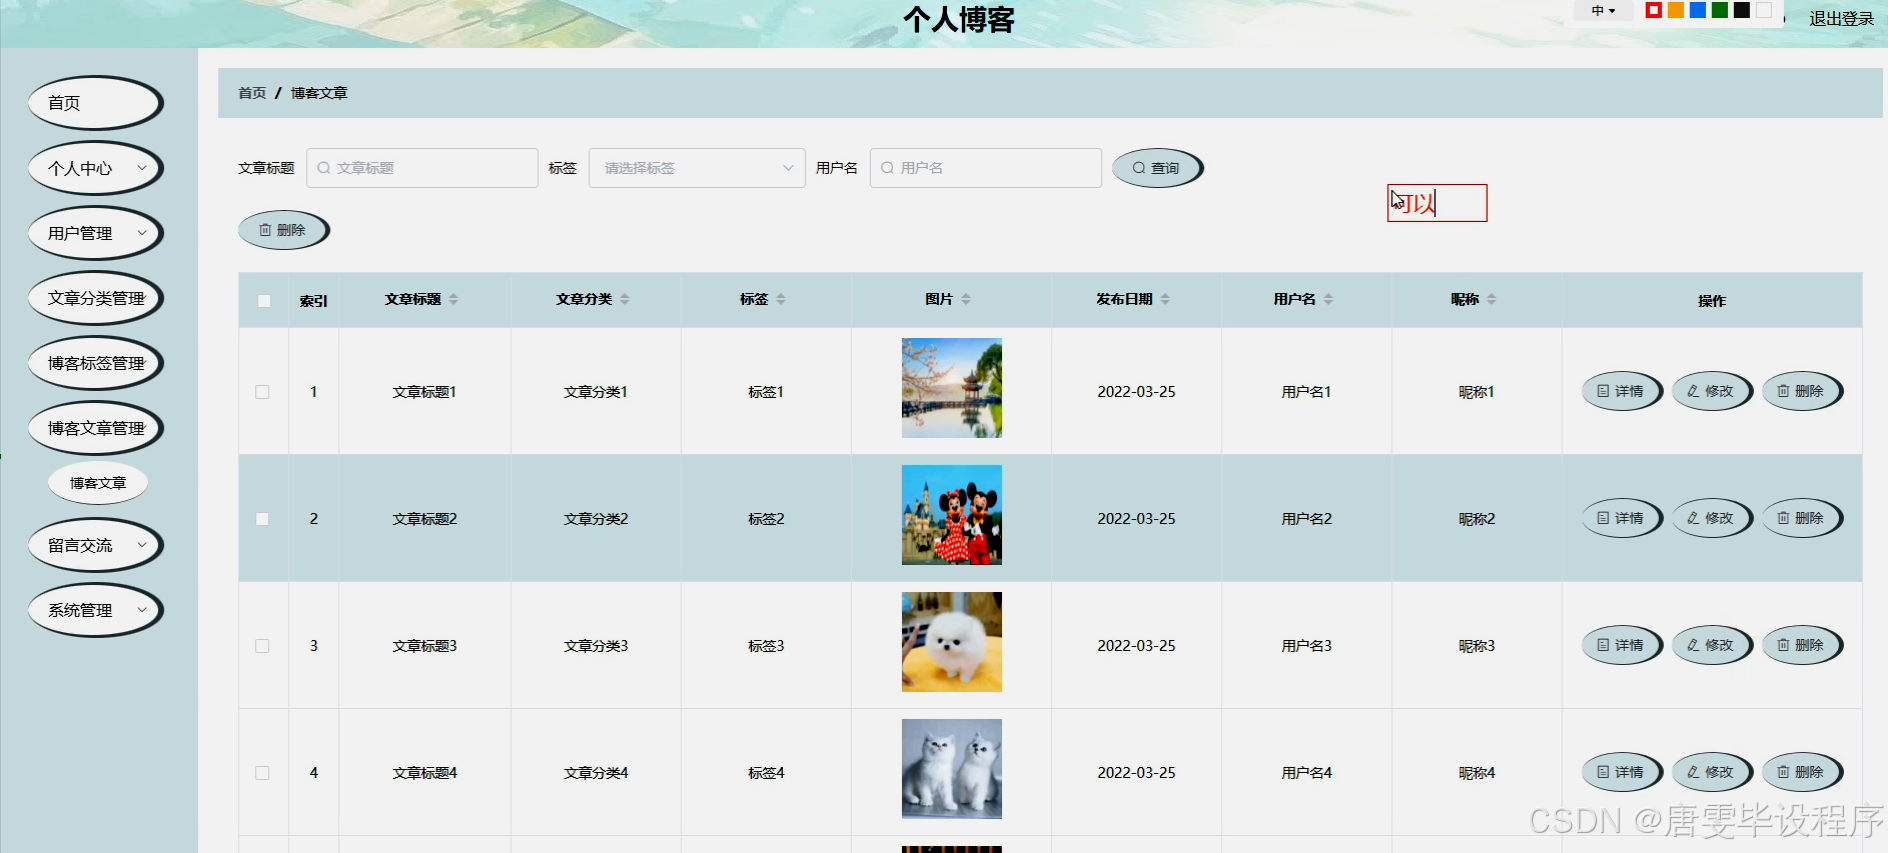
Task: Delete the 文章标题3 row with 删除
Action: [x=1801, y=645]
